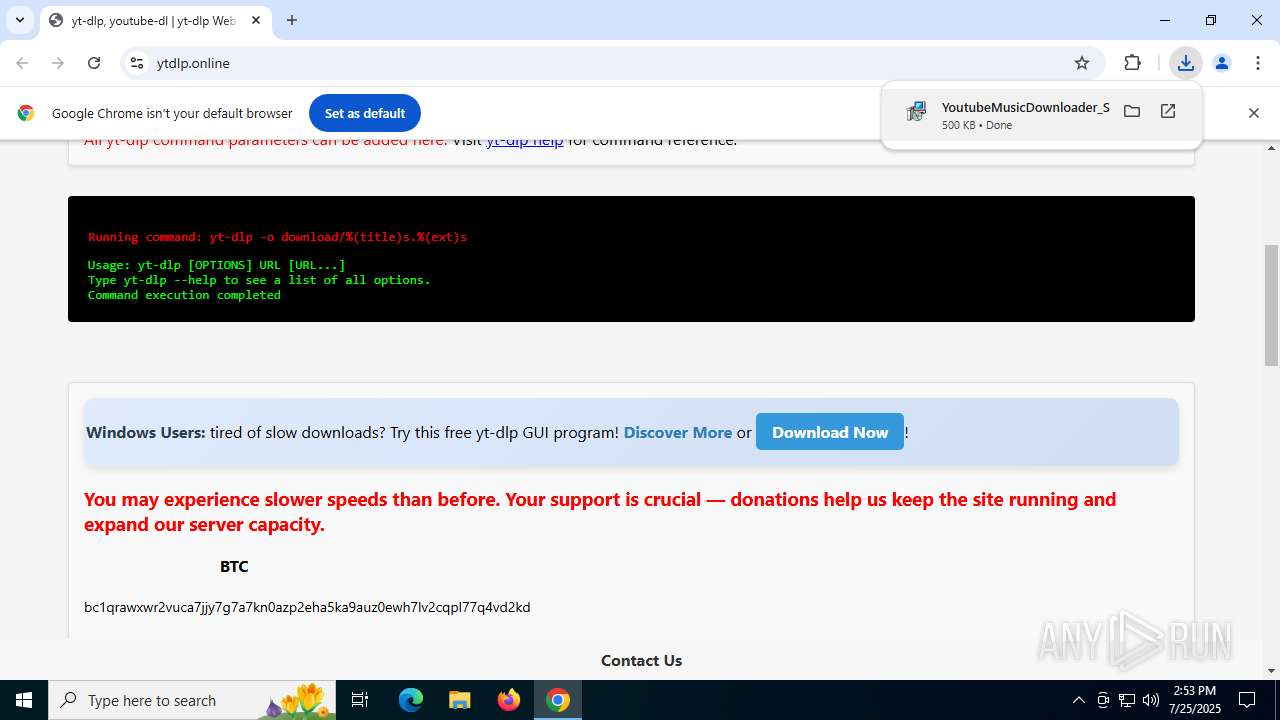The width and height of the screenshot is (1280, 720).
Task: Open the notification center icon
Action: coord(1247,700)
